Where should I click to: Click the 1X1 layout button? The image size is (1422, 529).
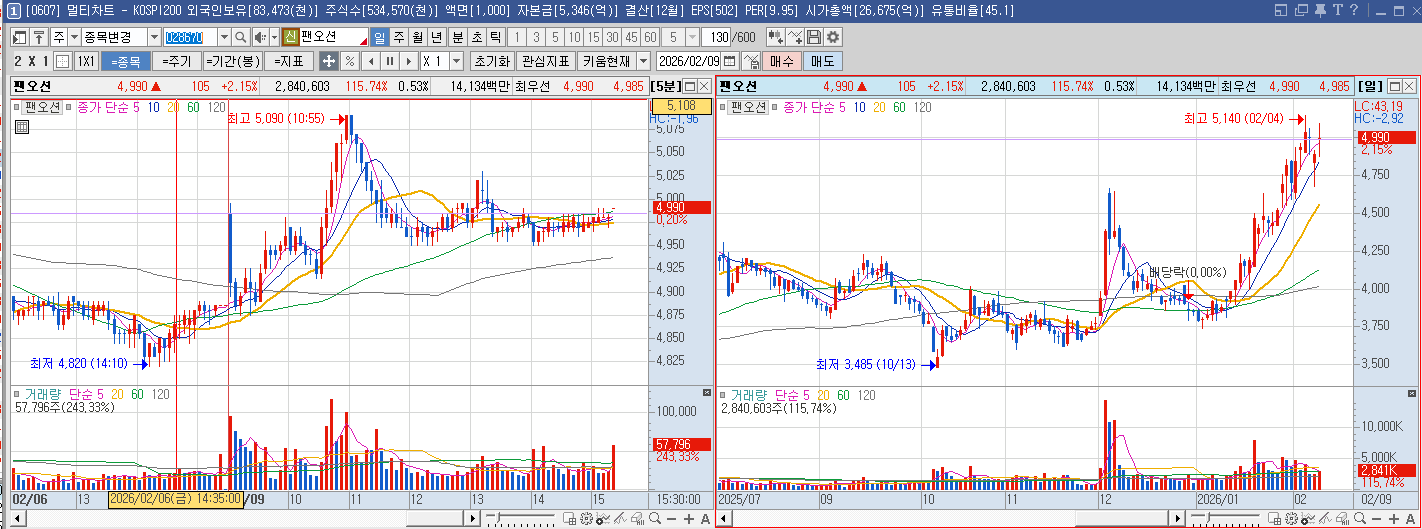[87, 61]
